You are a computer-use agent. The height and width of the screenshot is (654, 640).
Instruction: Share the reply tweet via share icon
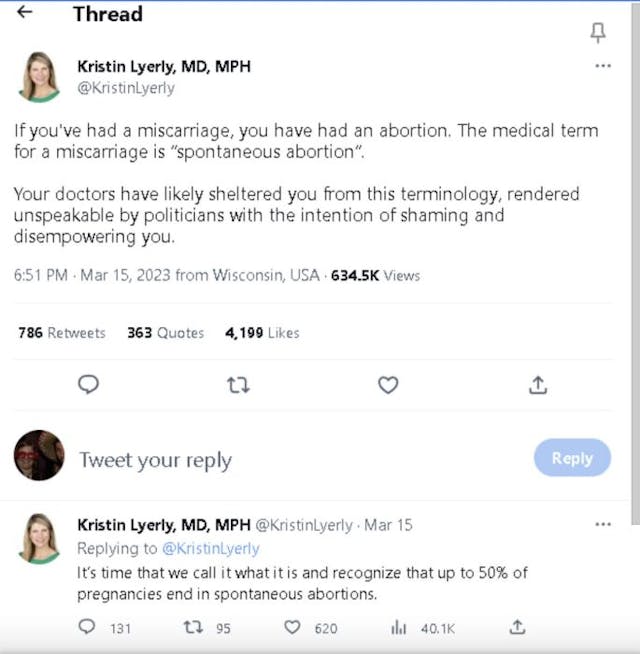(517, 628)
